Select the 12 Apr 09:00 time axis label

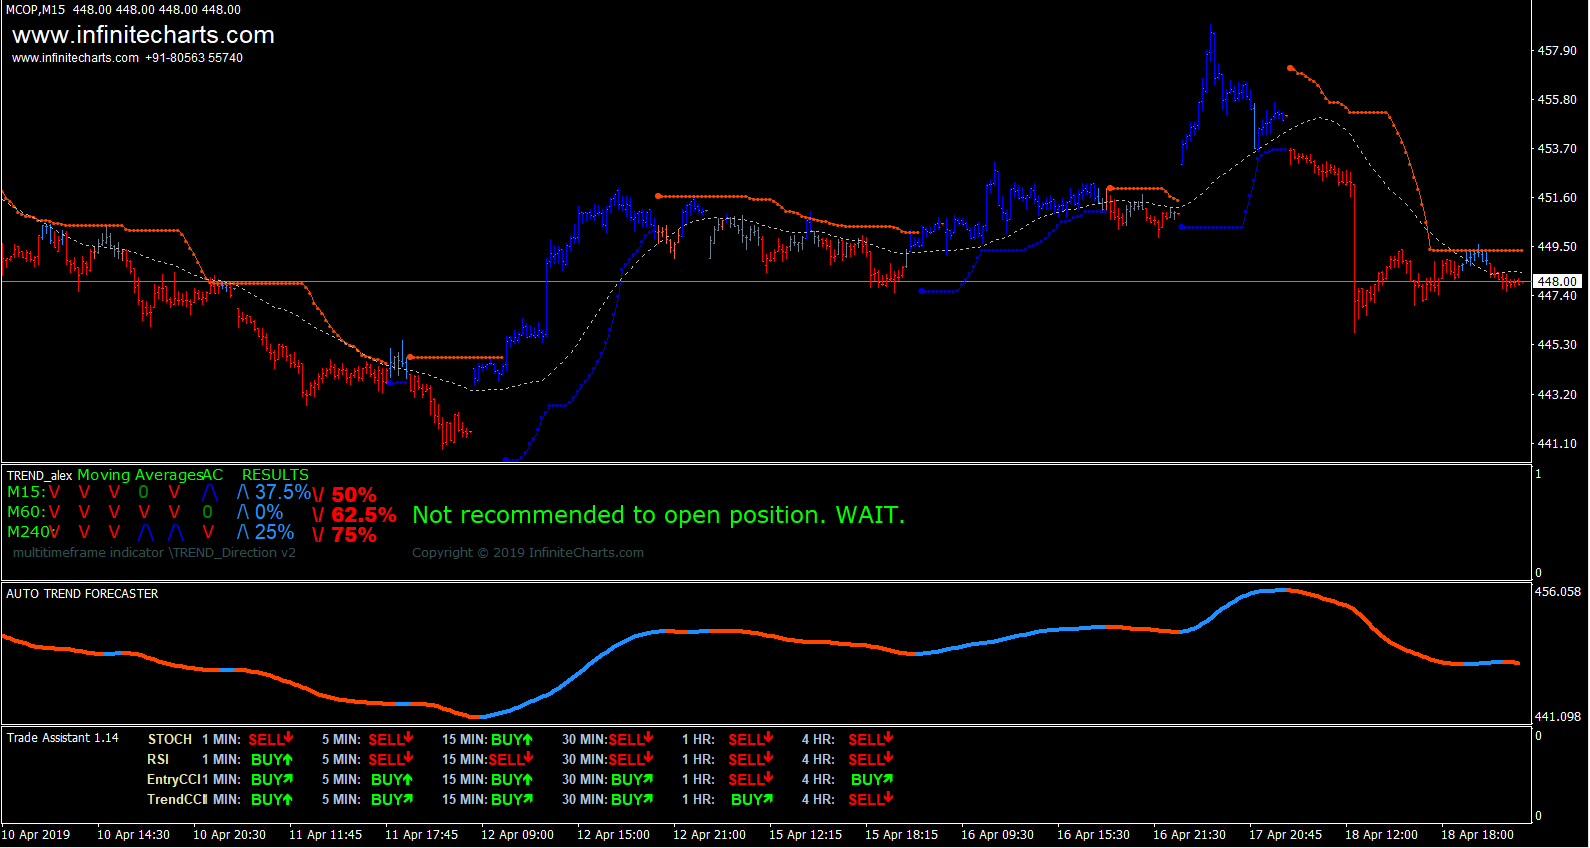(517, 834)
